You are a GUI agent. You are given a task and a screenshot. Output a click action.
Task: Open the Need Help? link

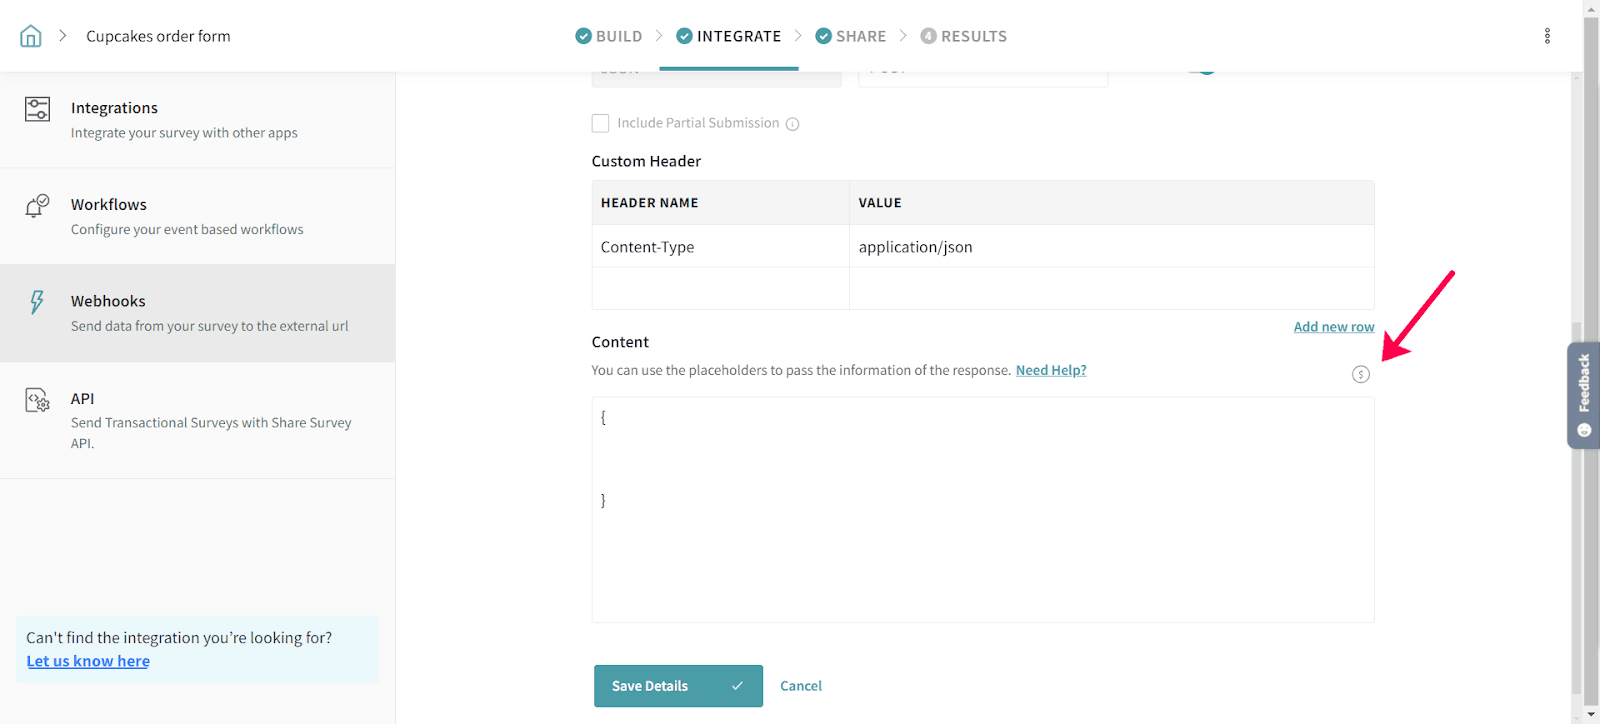[x=1050, y=370]
